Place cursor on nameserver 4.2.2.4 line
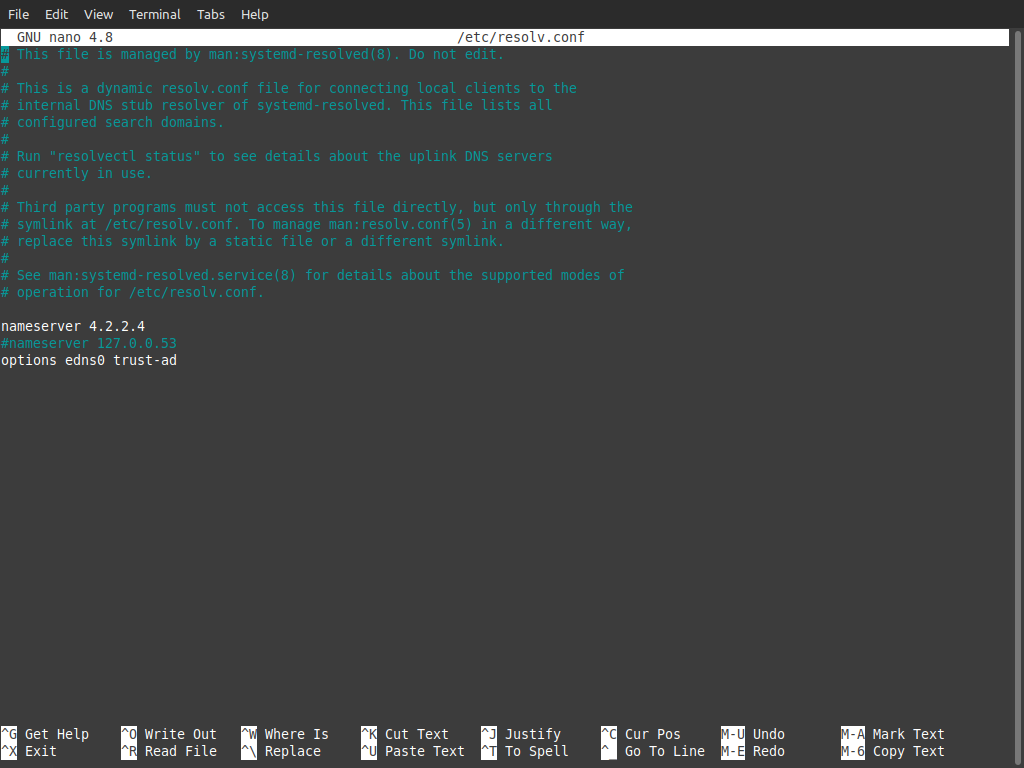 point(73,326)
